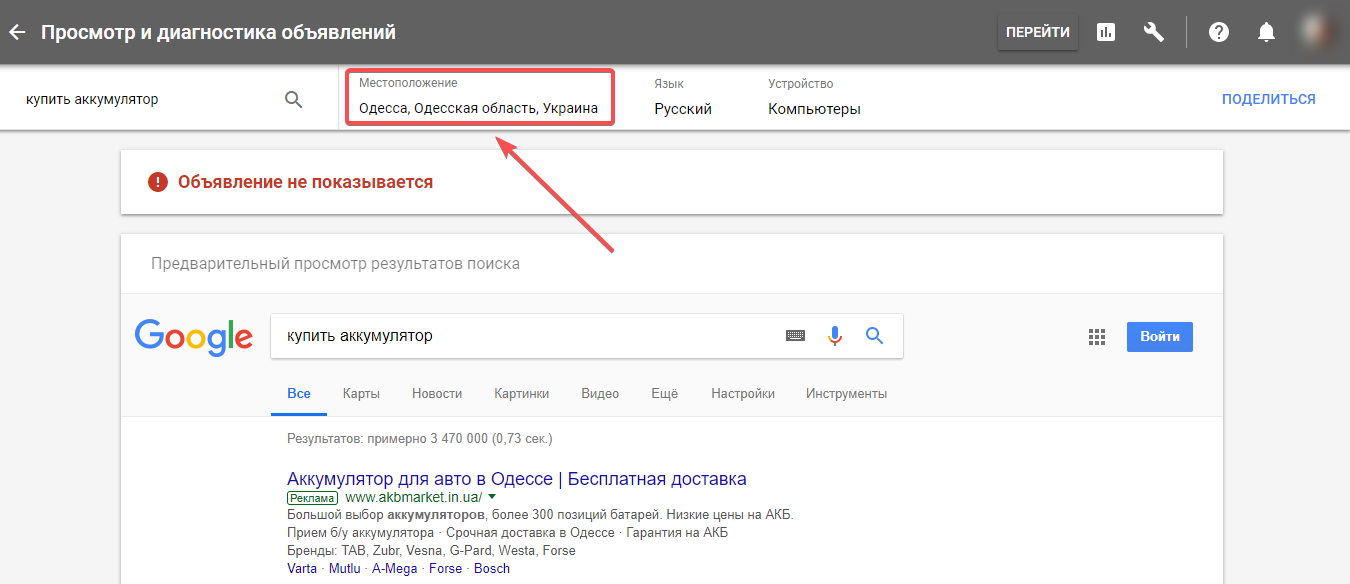Click the search magnifier beside the keyword field

point(294,99)
